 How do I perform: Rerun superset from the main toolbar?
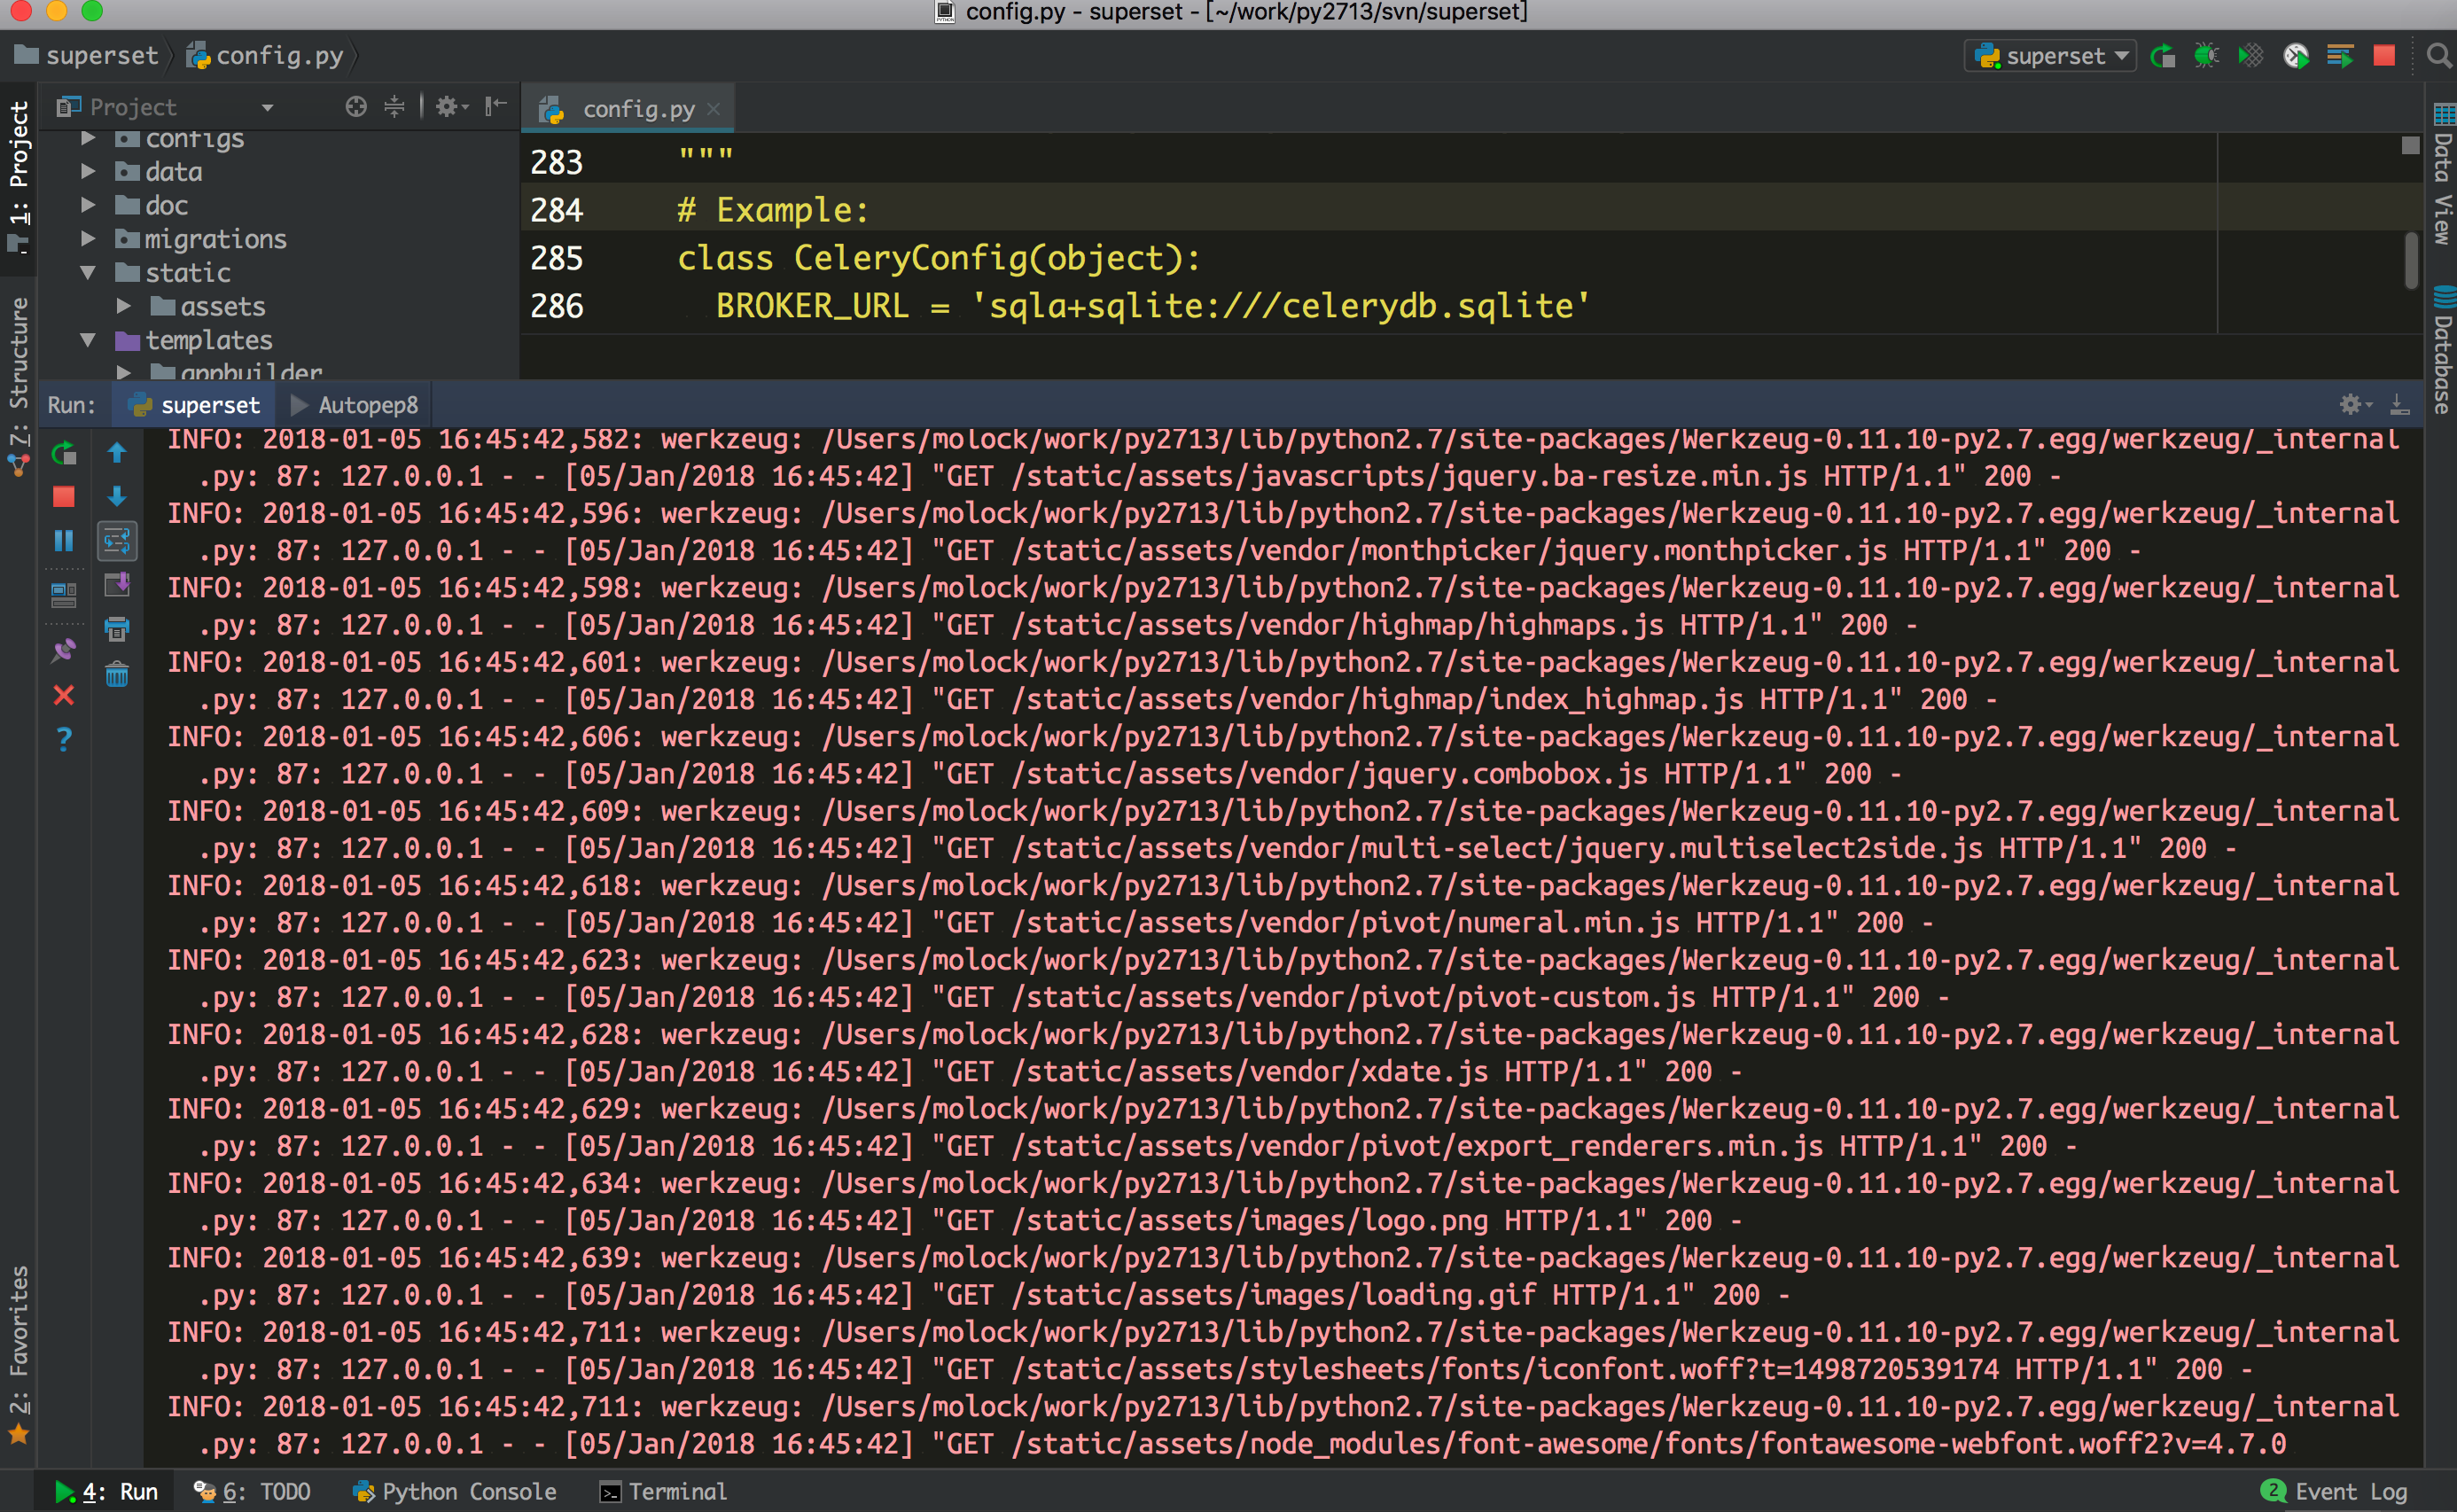coord(2163,56)
